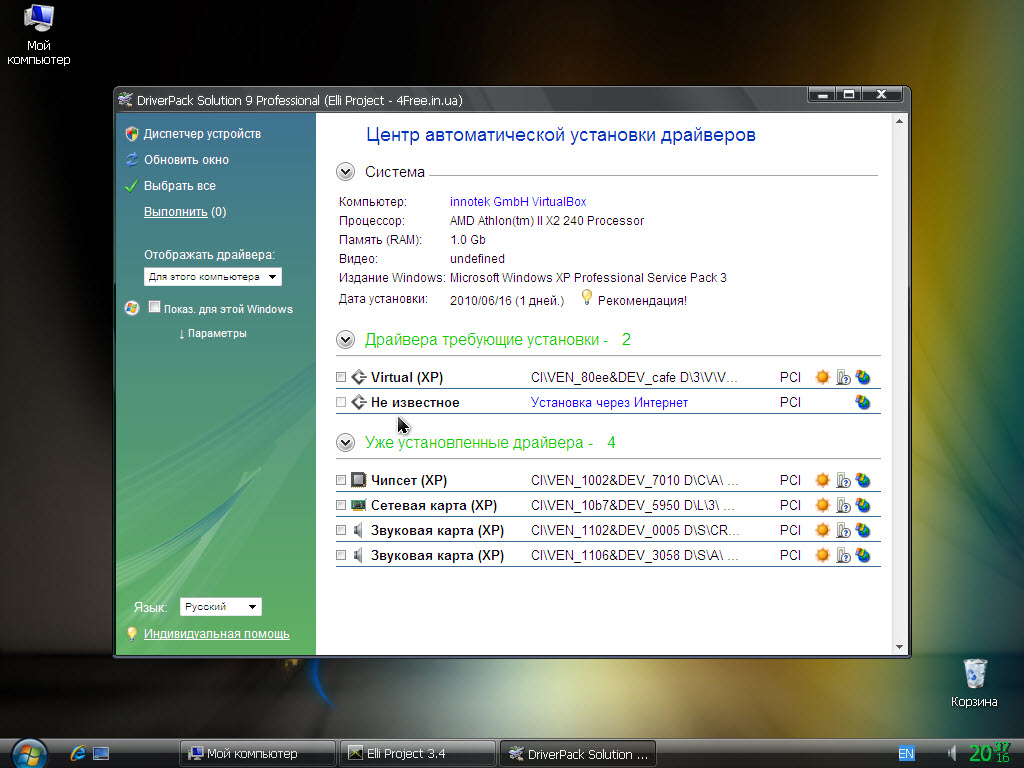Image resolution: width=1024 pixels, height=768 pixels.
Task: Check the Чипсет (XP) driver checkbox
Action: click(341, 480)
